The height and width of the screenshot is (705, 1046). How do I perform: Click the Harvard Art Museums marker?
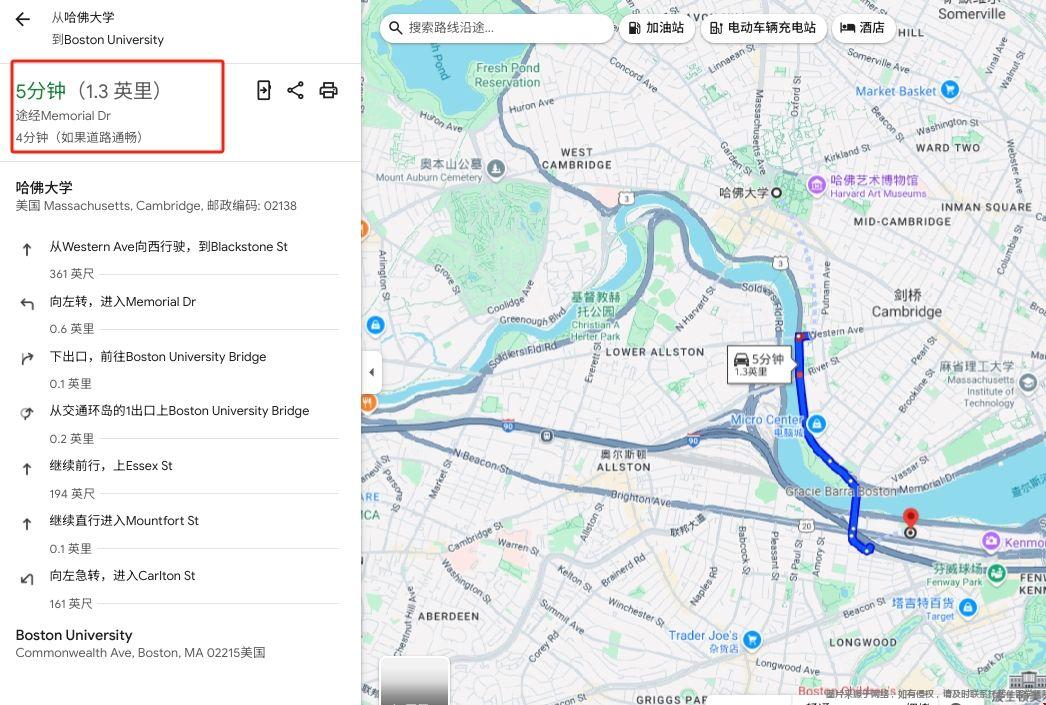pos(816,183)
